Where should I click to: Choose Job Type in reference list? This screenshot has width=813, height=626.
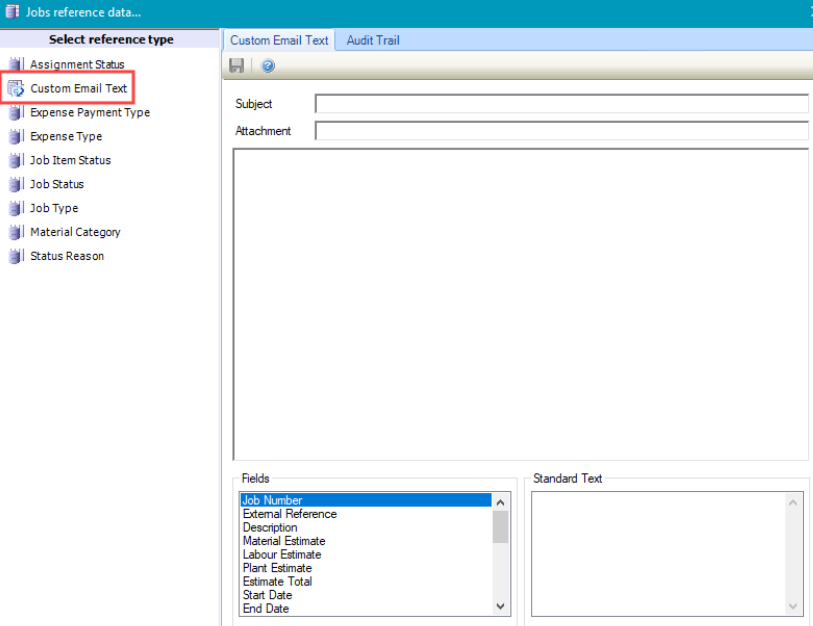tap(54, 209)
